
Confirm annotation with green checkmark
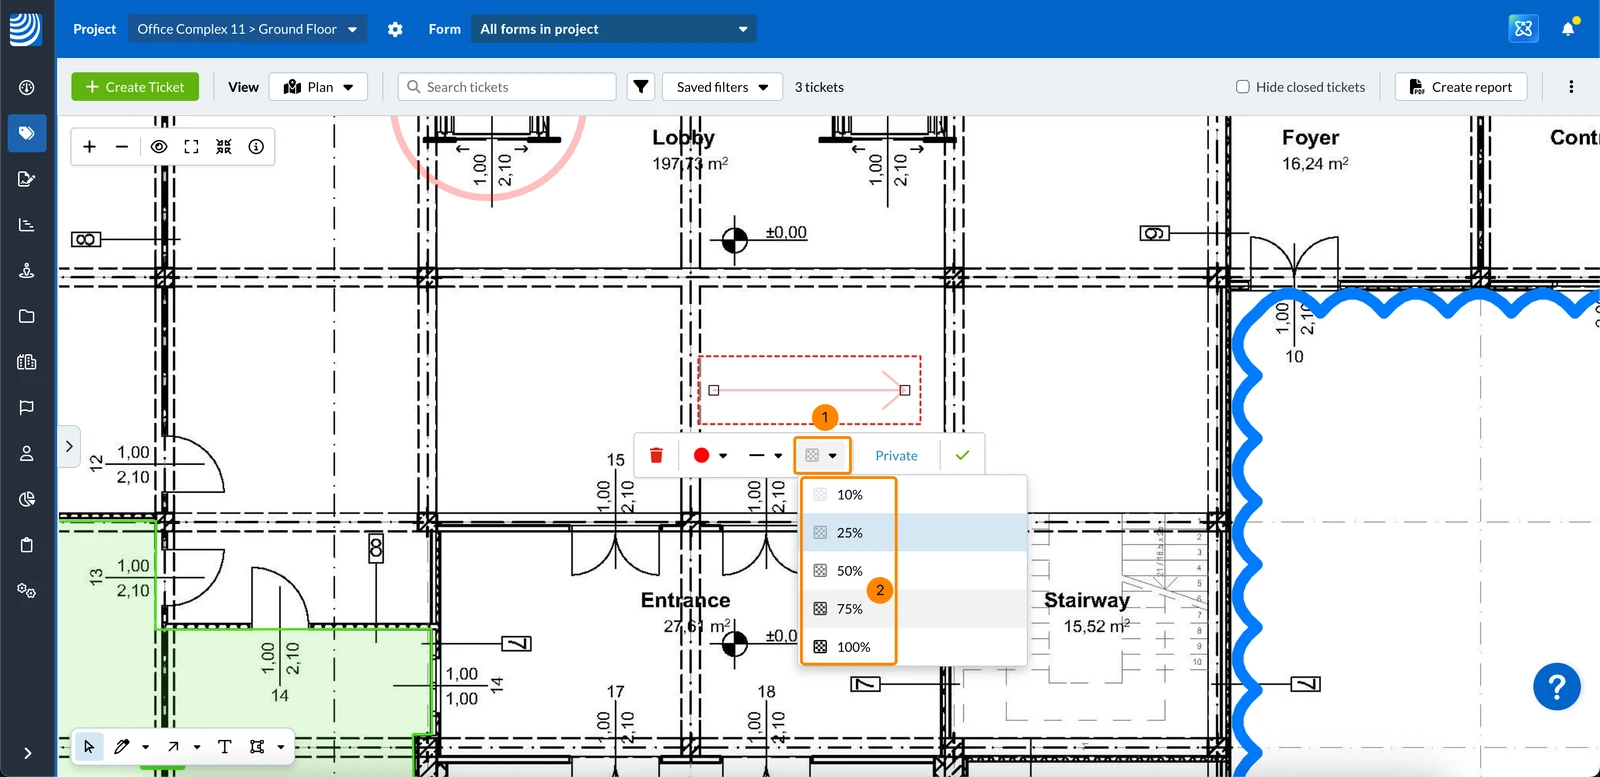point(962,456)
